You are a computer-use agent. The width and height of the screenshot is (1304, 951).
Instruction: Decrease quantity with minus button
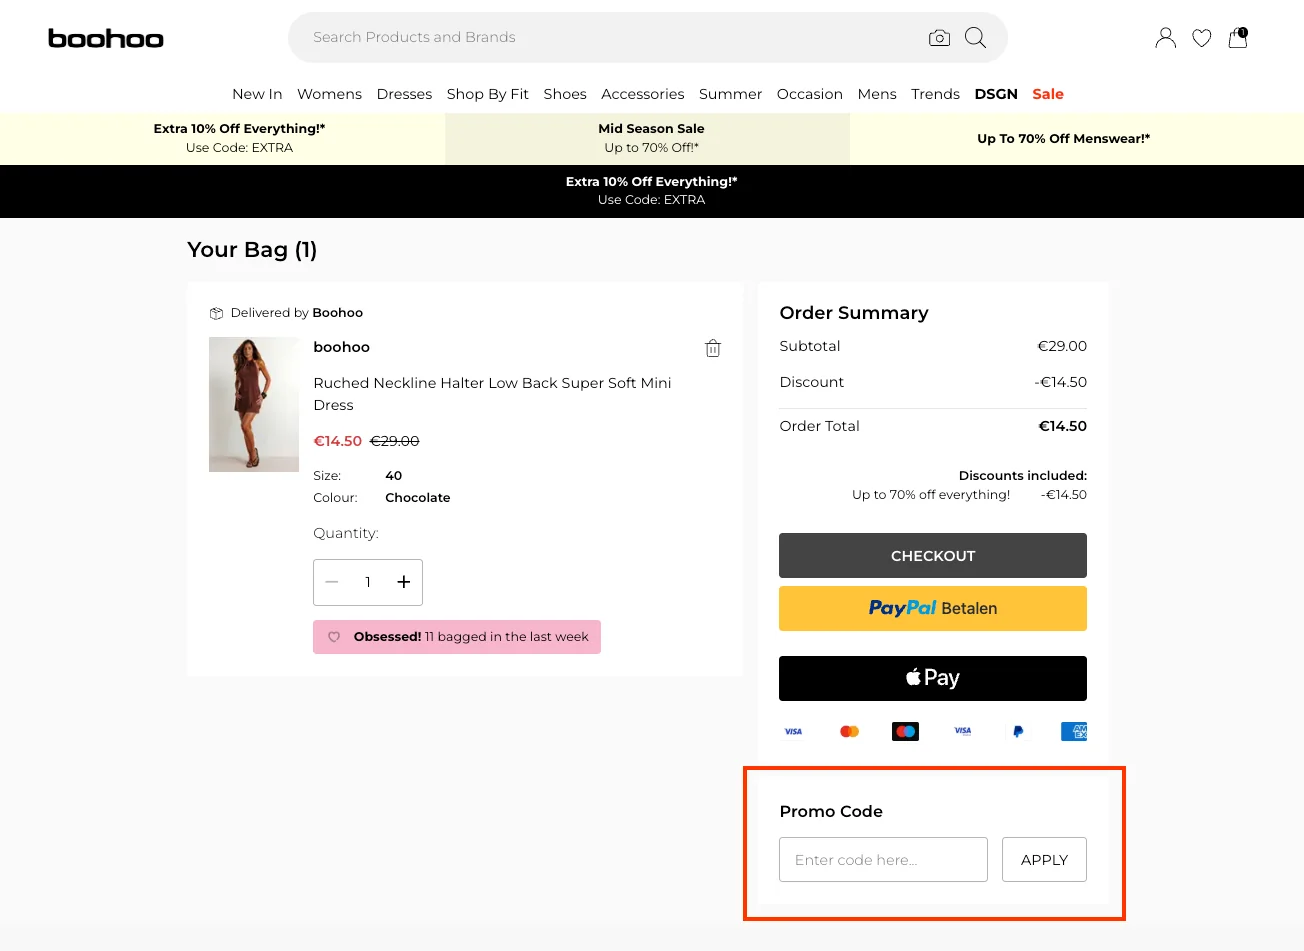pyautogui.click(x=332, y=582)
